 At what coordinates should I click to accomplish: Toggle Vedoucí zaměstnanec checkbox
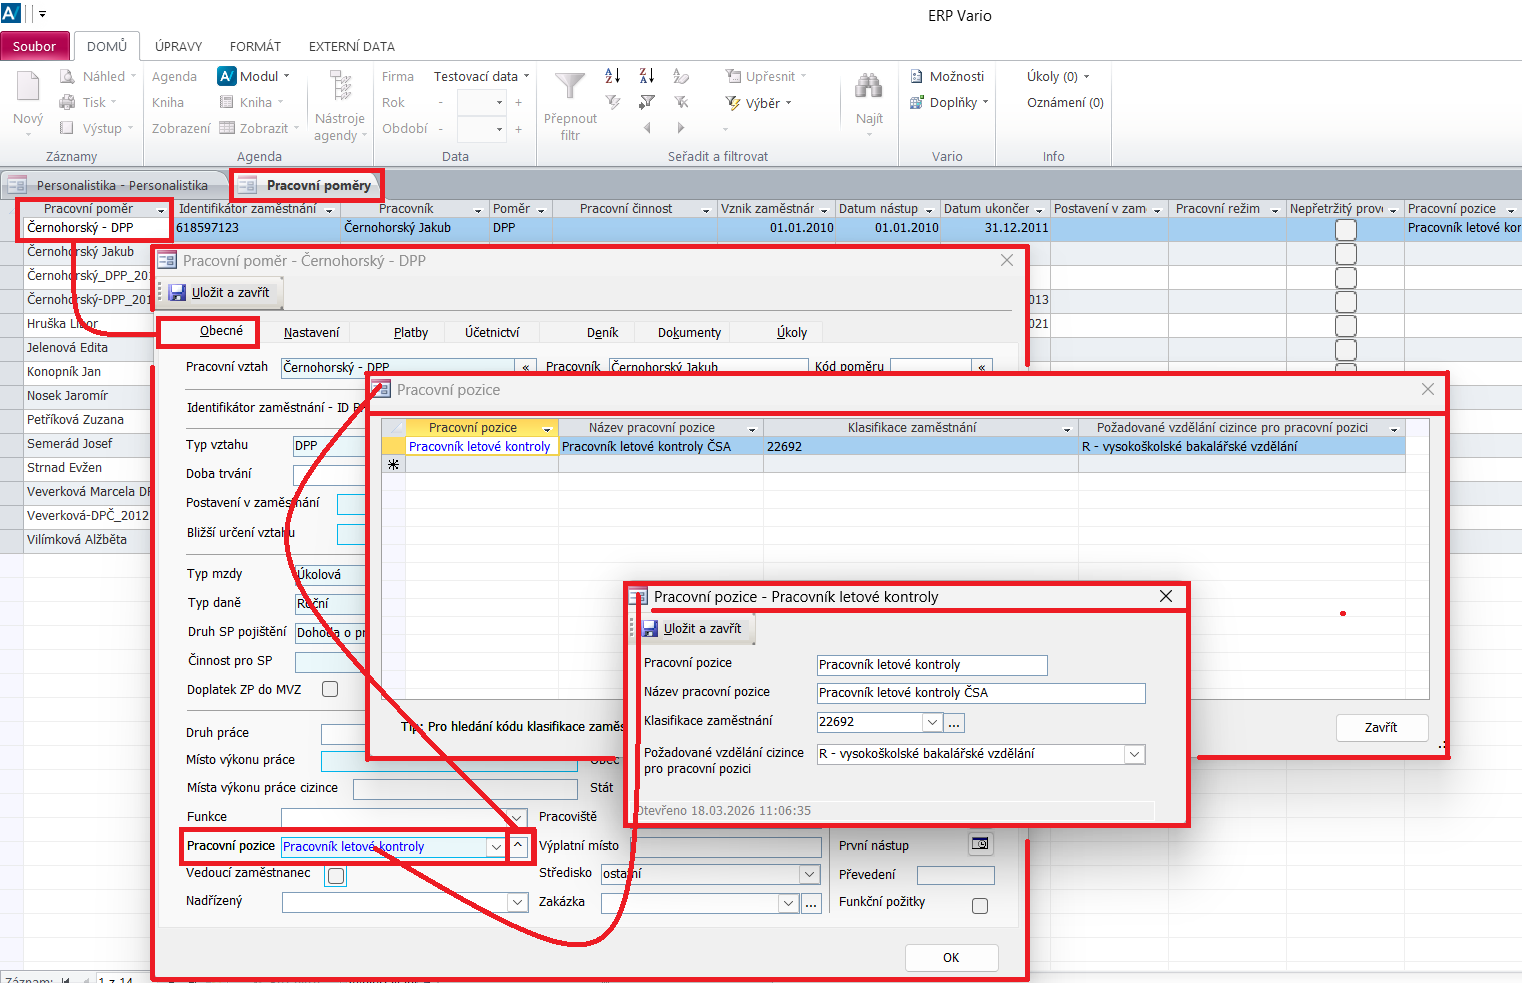pyautogui.click(x=336, y=876)
